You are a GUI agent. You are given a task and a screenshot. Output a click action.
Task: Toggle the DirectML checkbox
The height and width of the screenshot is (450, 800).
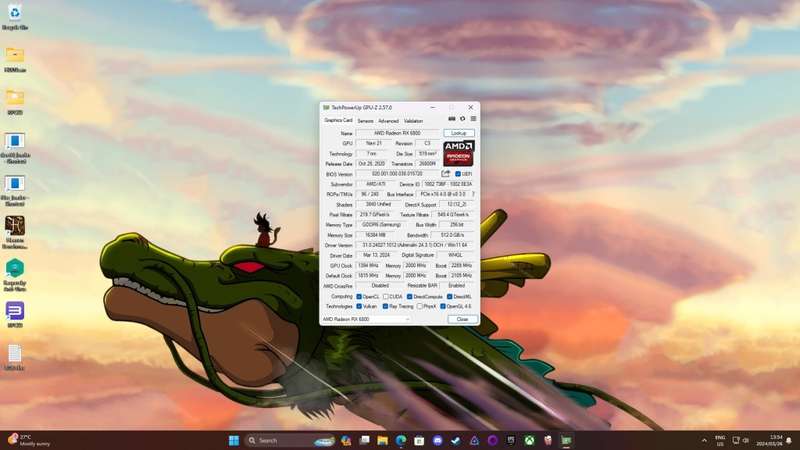[449, 296]
